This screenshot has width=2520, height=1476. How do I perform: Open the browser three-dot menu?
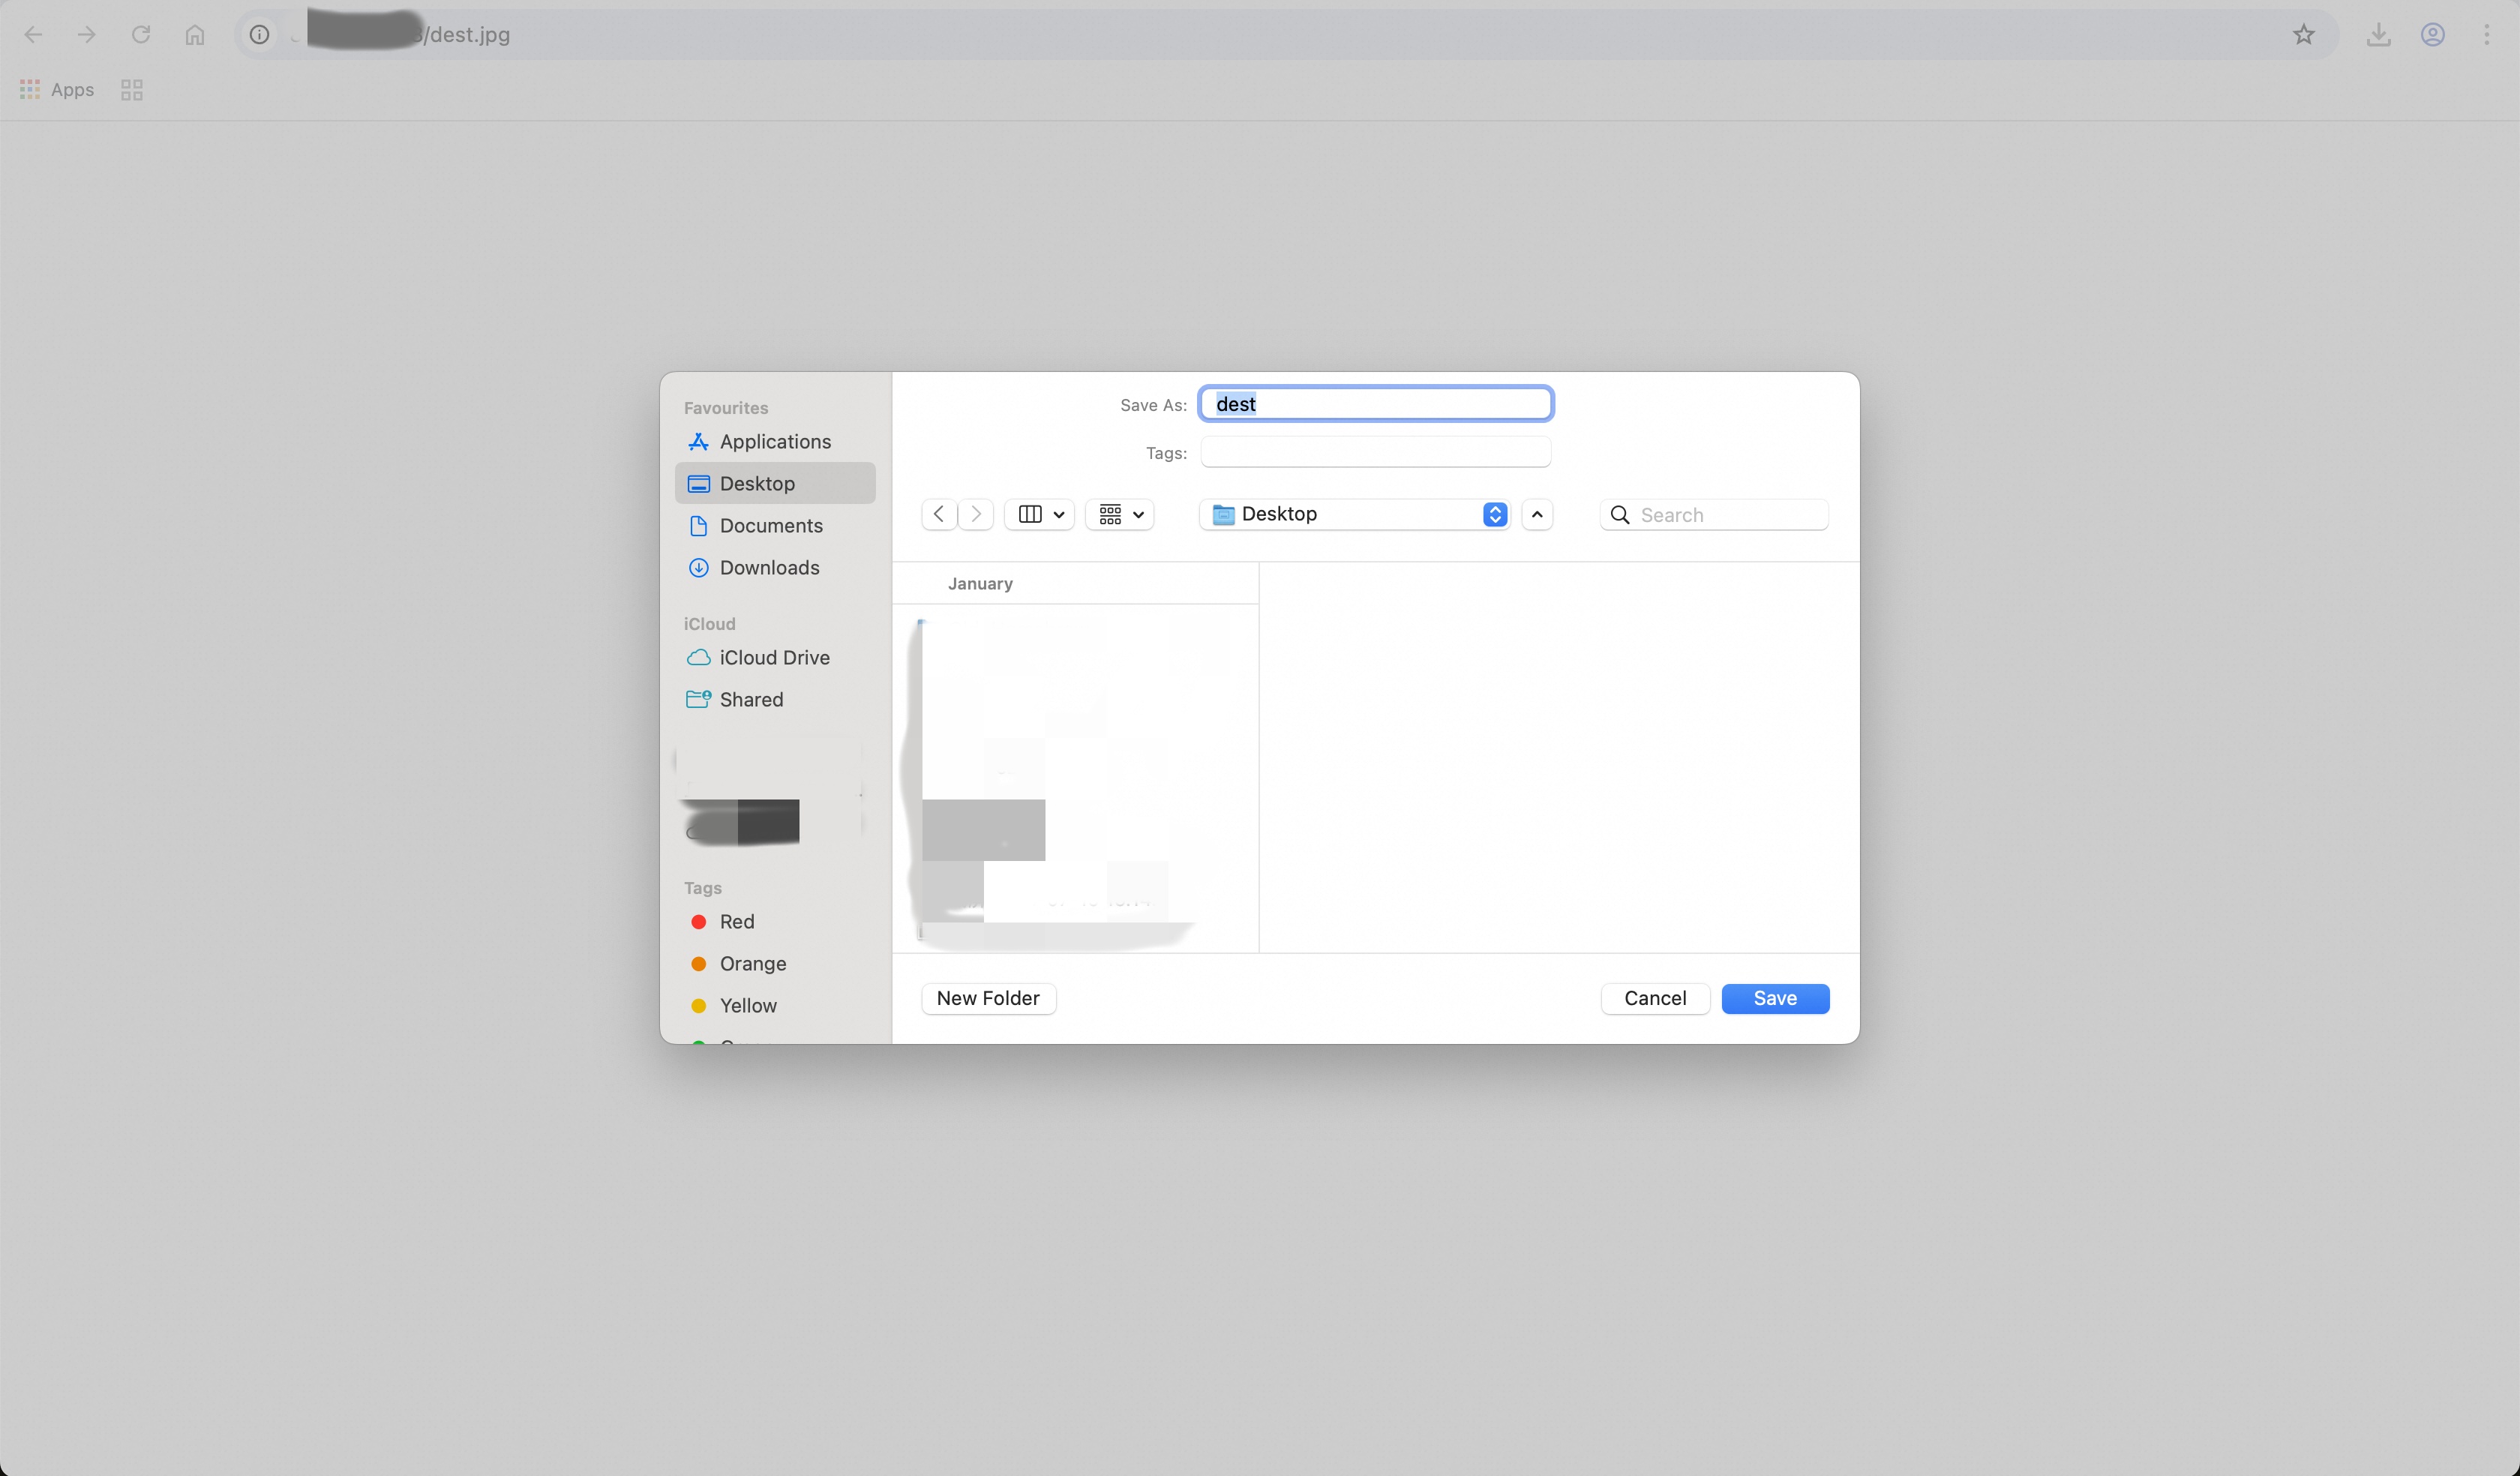coord(2486,35)
